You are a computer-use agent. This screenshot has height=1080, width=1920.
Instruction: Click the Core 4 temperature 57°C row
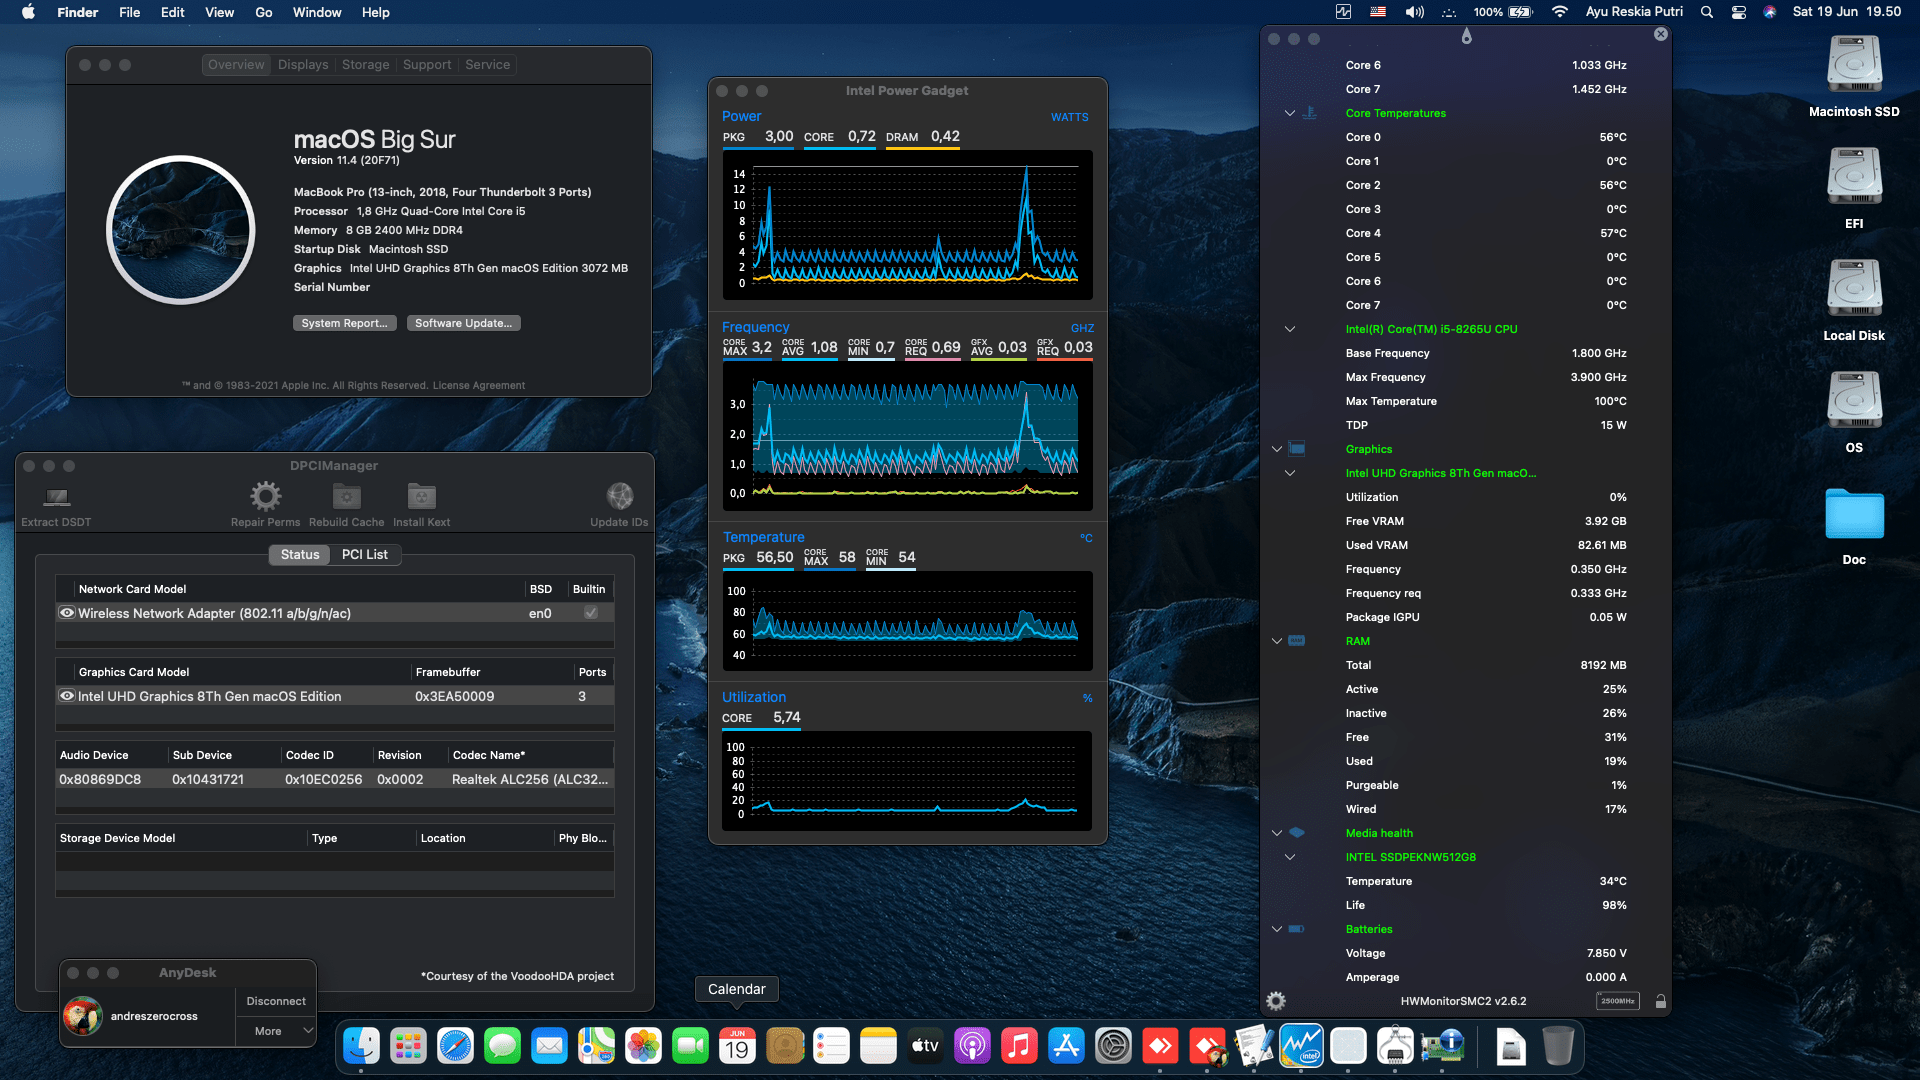point(1486,233)
